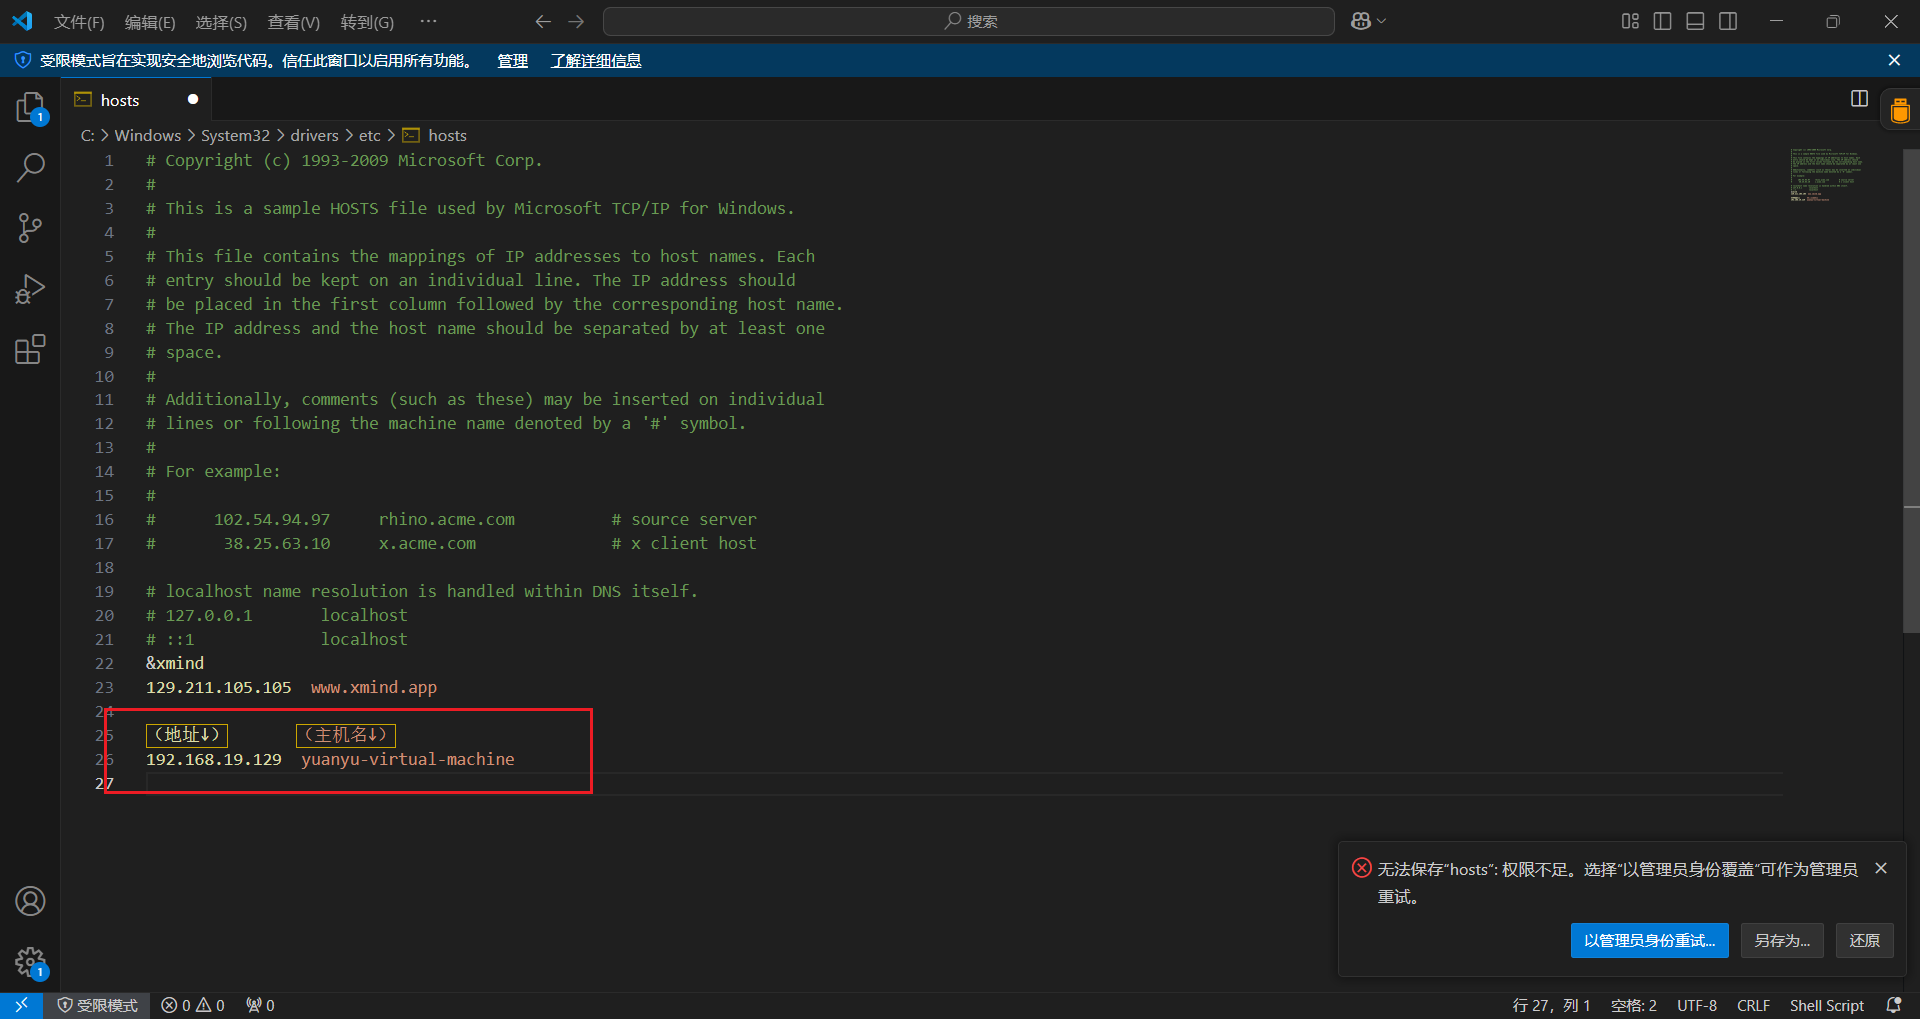Viewport: 1920px width, 1019px height.
Task: Click the 了解详细信息 link
Action: point(596,61)
